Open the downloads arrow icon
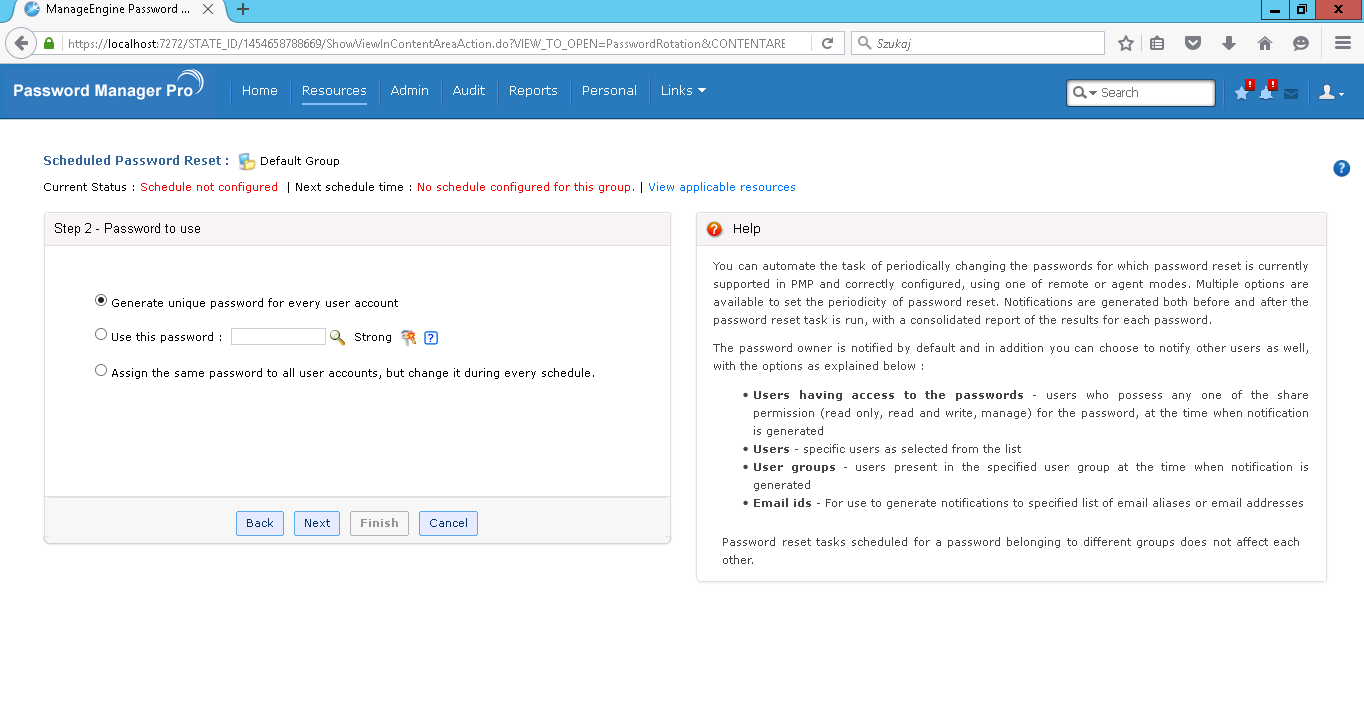The image size is (1364, 728). coord(1229,43)
